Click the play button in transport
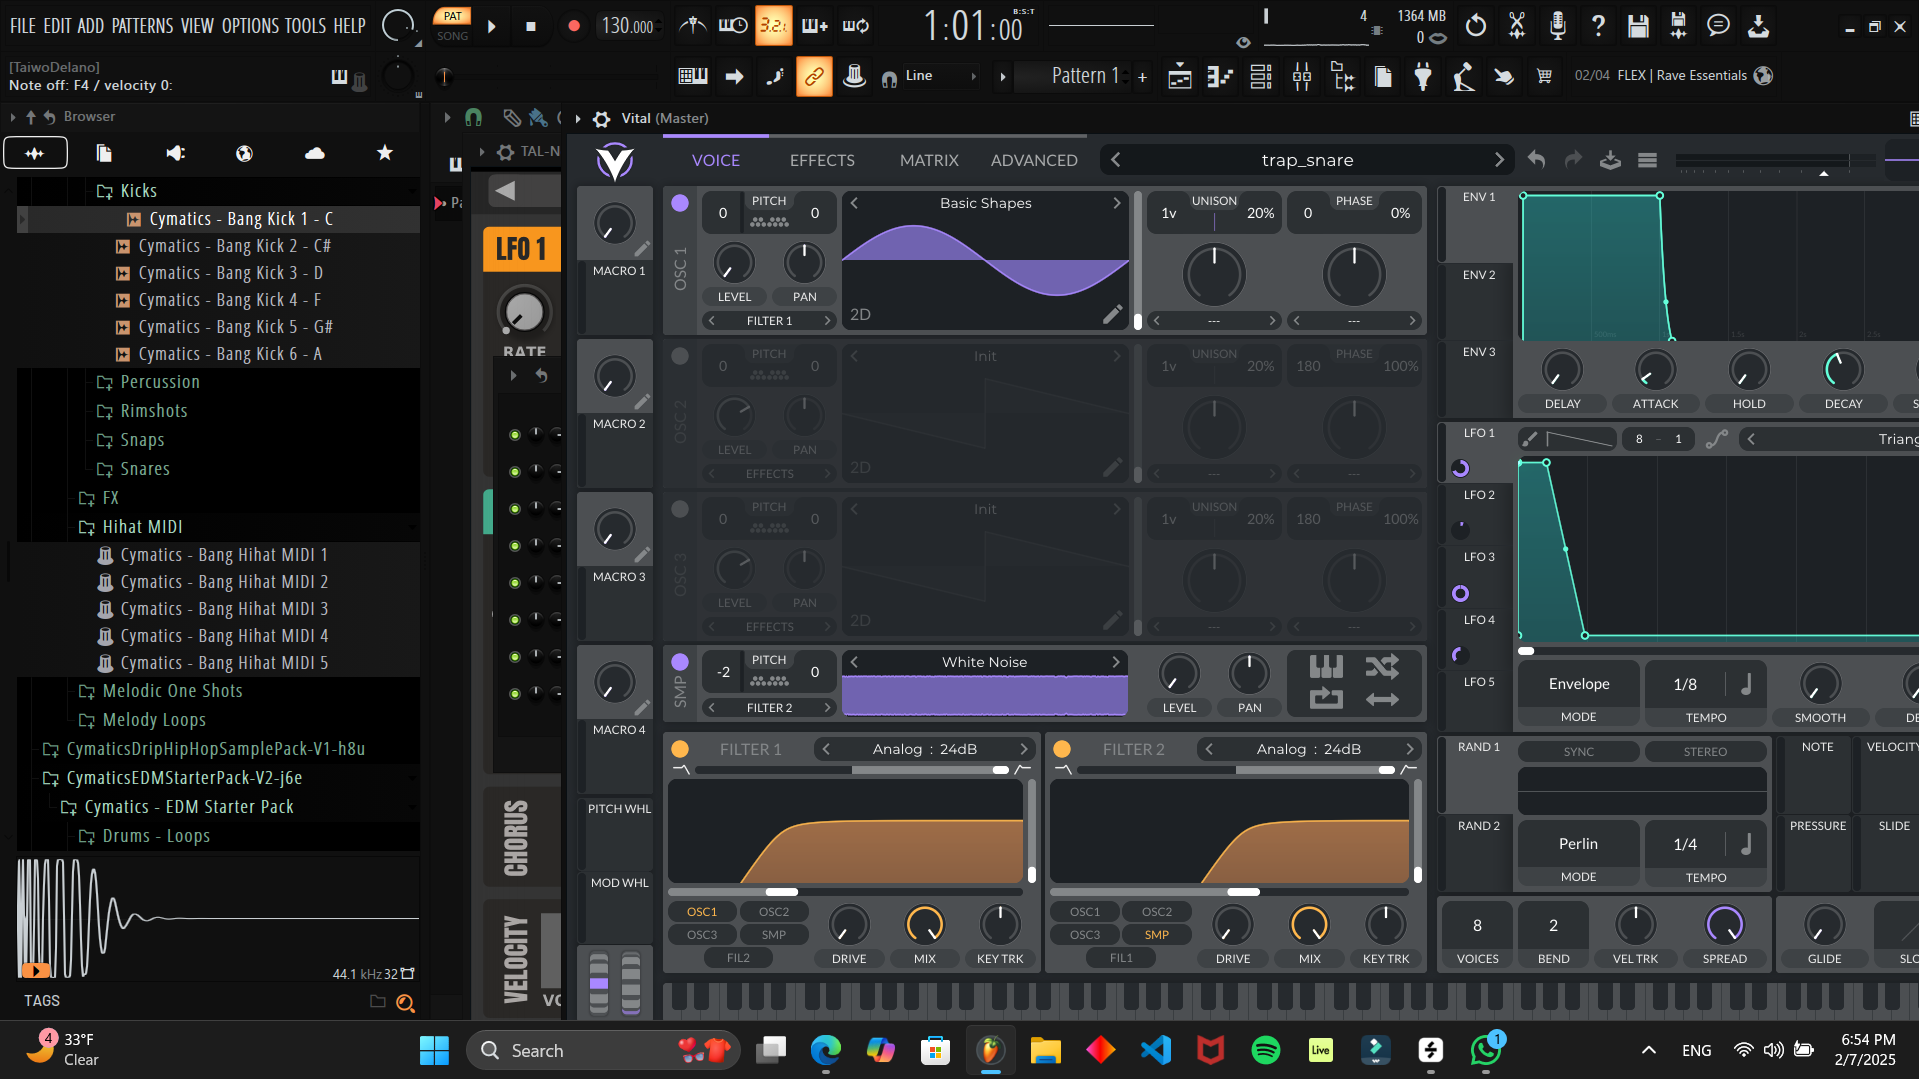The height and width of the screenshot is (1079, 1919). pos(492,27)
